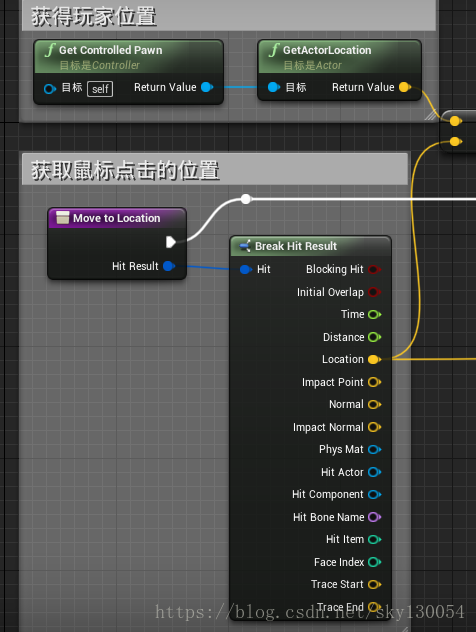476x632 pixels.
Task: Click the 目标是Controller subtitle text
Action: tap(100, 65)
